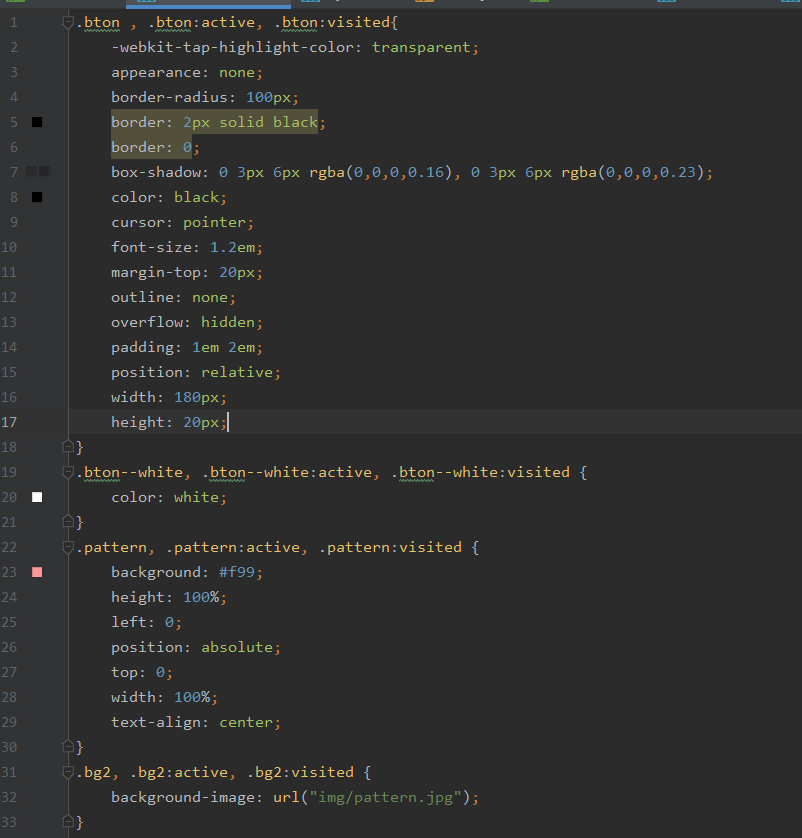Viewport: 802px width, 838px height.
Task: Click the black swatch beside color: black
Action: click(x=37, y=197)
